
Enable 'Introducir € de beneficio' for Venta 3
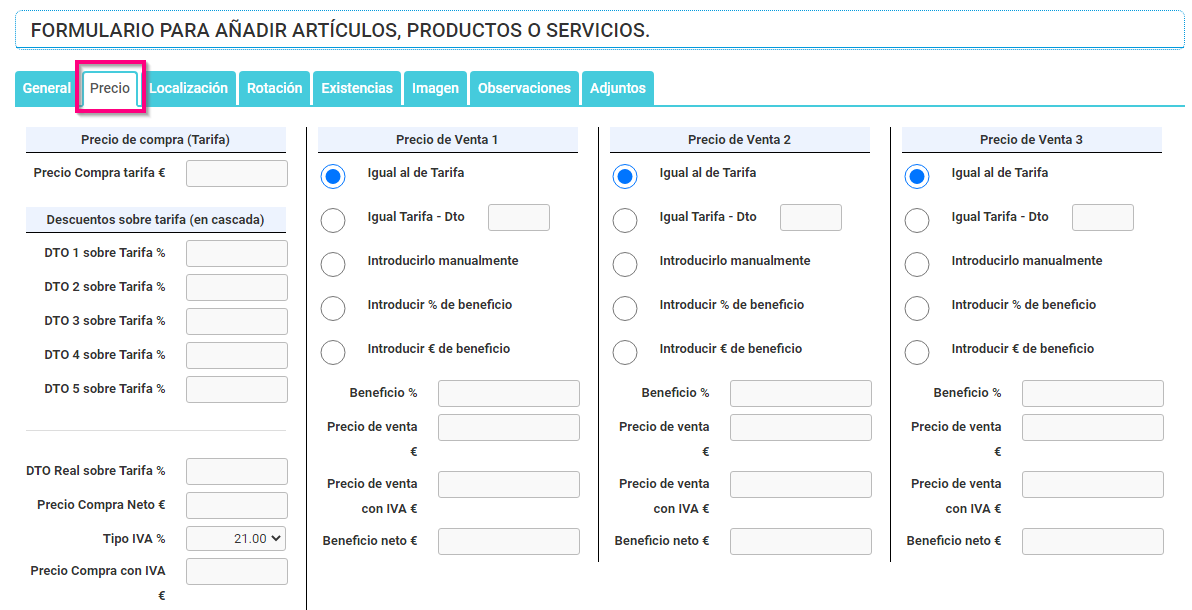pyautogui.click(x=917, y=353)
